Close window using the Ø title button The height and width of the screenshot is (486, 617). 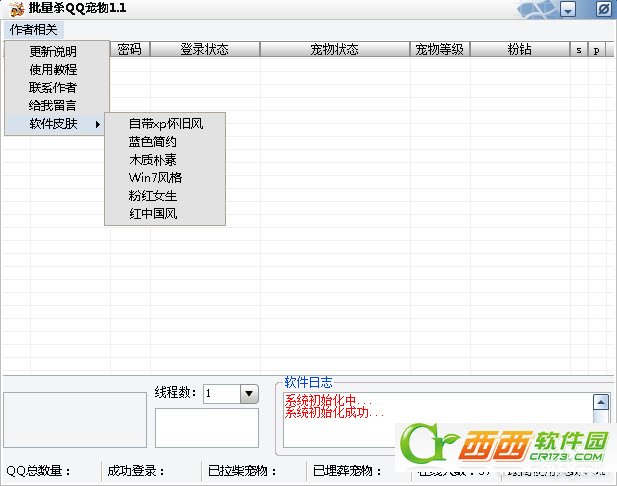(x=604, y=9)
